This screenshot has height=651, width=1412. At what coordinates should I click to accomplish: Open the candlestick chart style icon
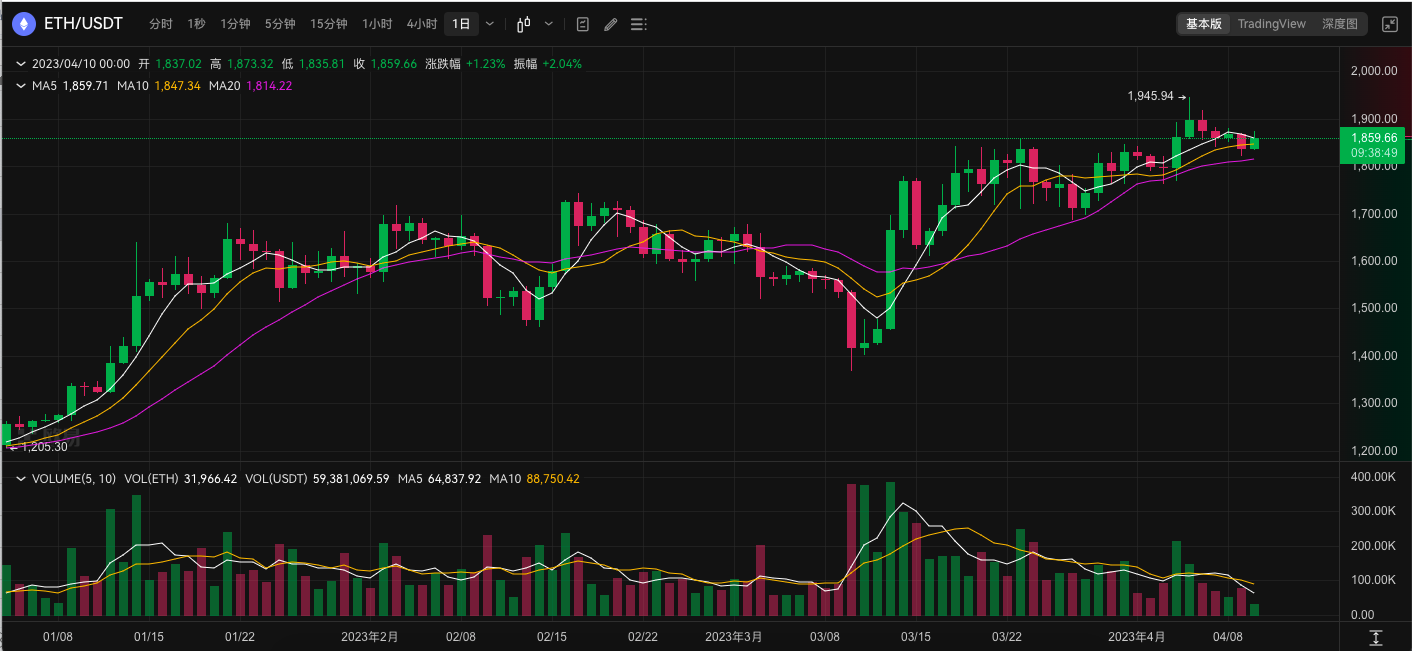click(x=523, y=24)
